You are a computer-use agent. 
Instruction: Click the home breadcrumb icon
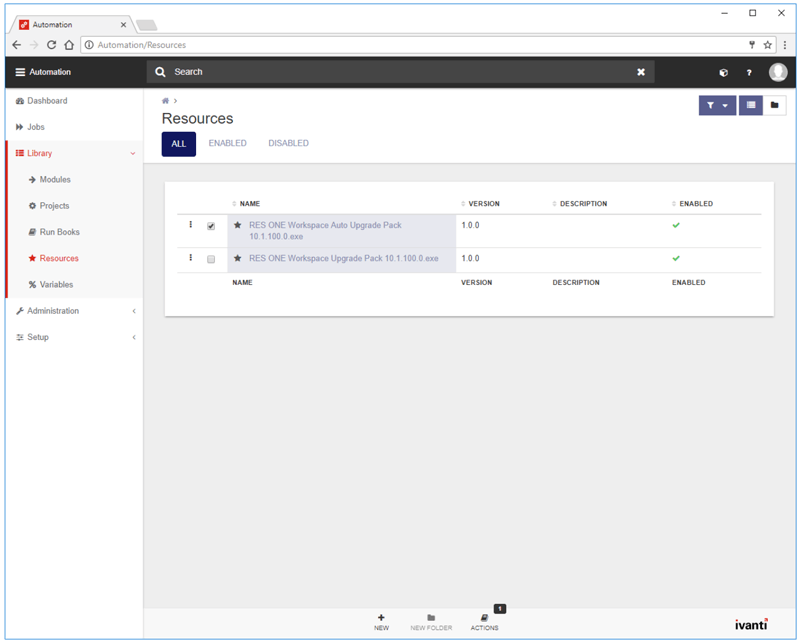click(x=165, y=101)
